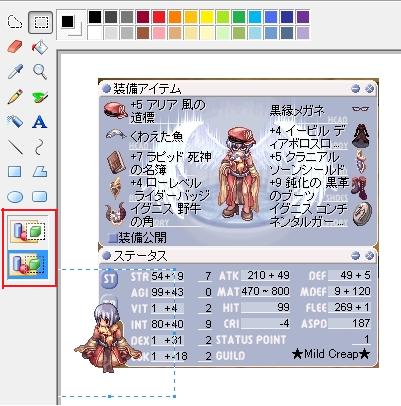The height and width of the screenshot is (406, 401).
Task: Pick the yellow color swatch
Action: (207, 17)
